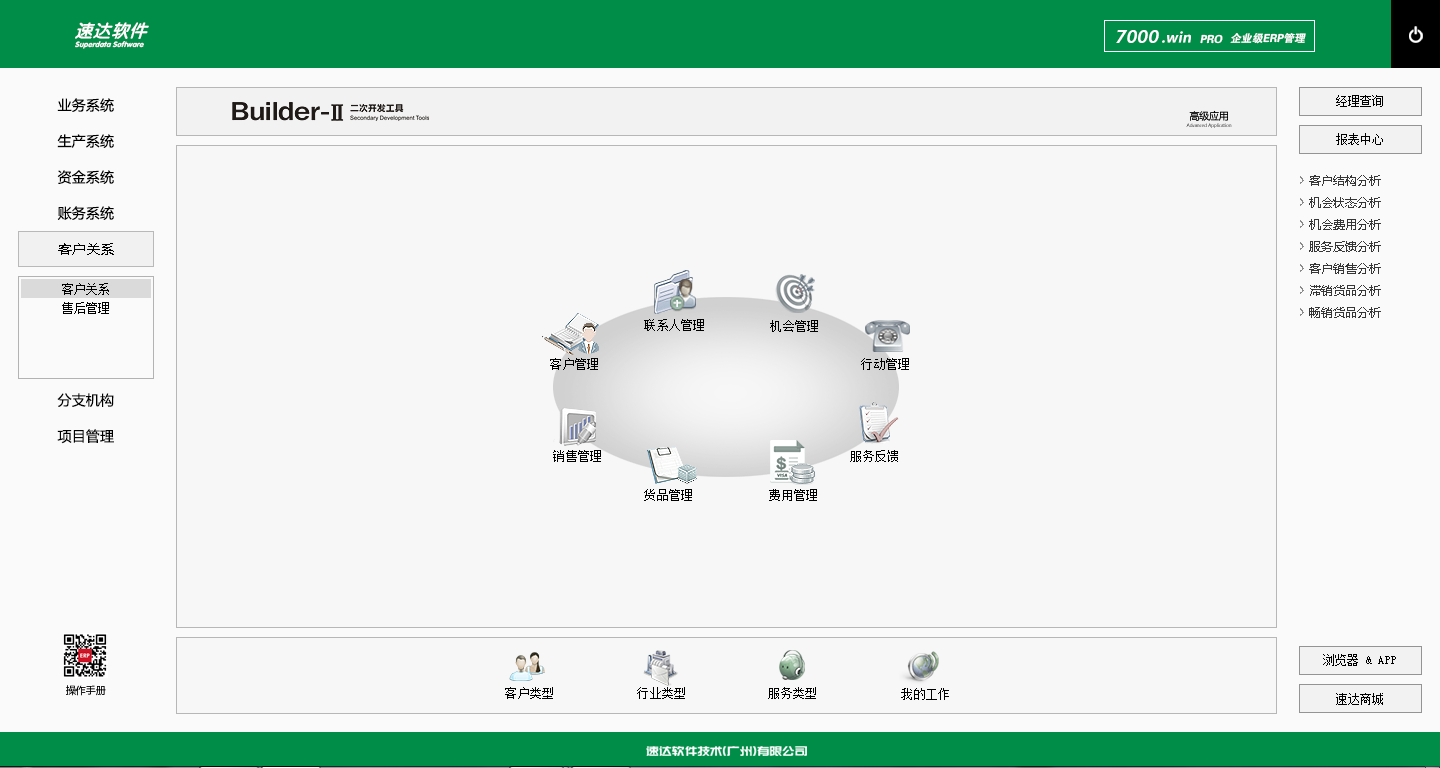This screenshot has width=1440, height=768.
Task: Click the 机会管理 target icon
Action: click(794, 293)
